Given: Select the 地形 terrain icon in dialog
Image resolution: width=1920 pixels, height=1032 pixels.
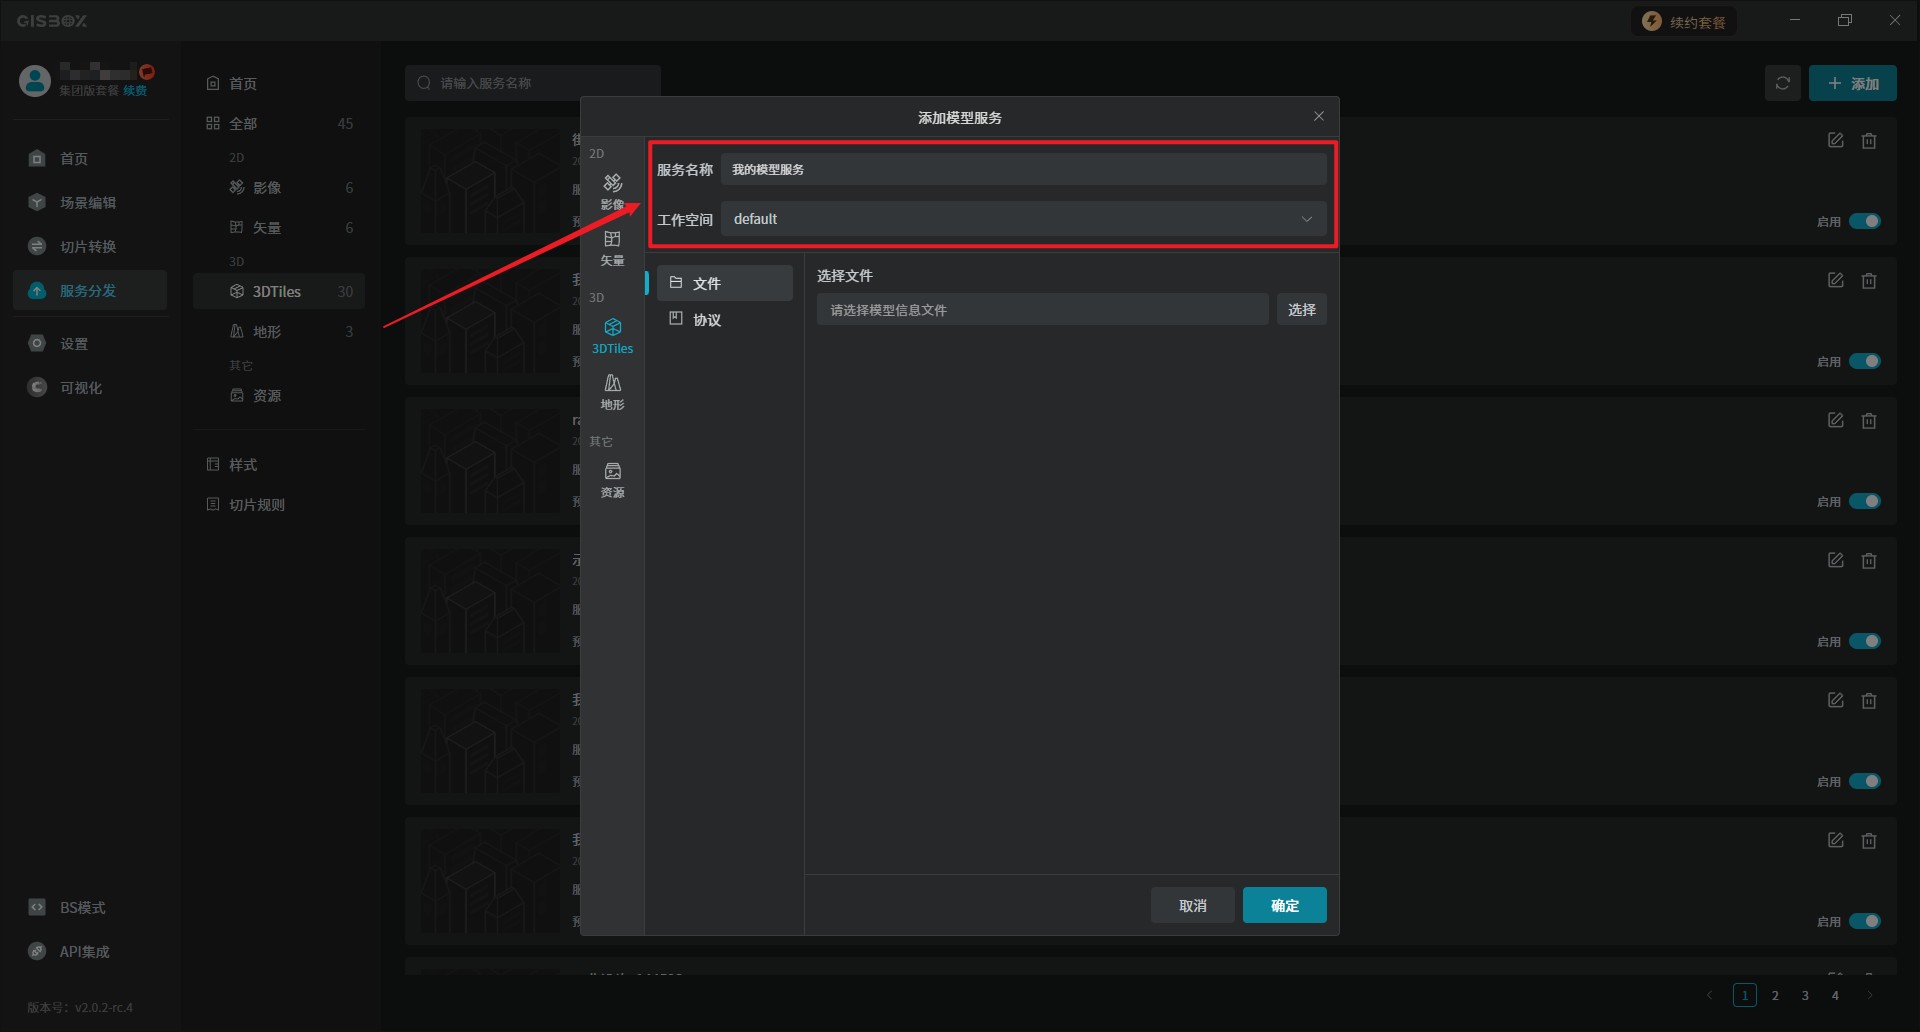Looking at the screenshot, I should point(612,391).
